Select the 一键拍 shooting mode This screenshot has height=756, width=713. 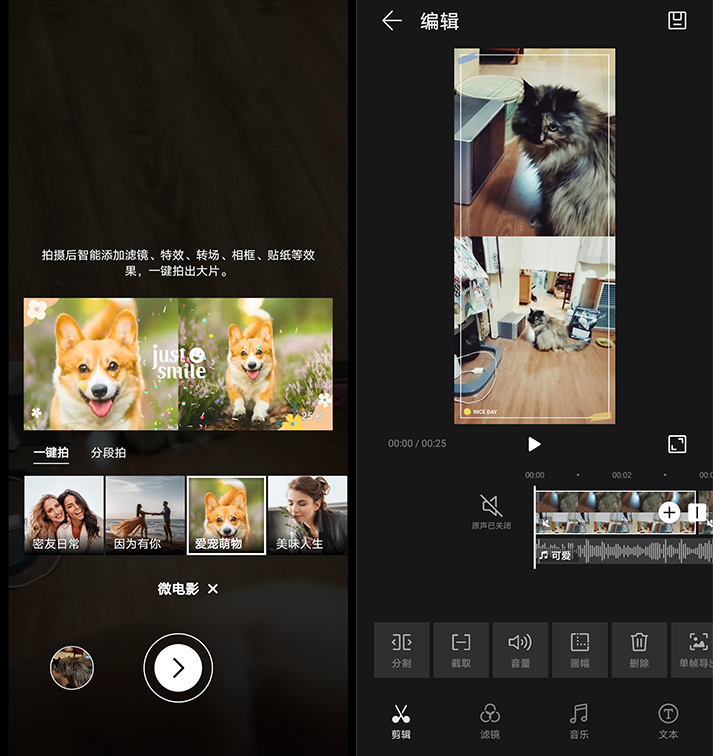click(x=51, y=453)
